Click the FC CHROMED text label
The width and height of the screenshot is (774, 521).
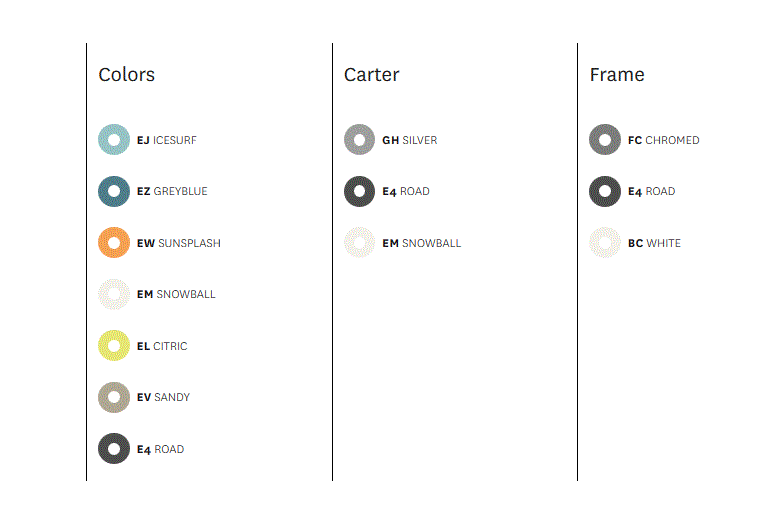coord(663,140)
